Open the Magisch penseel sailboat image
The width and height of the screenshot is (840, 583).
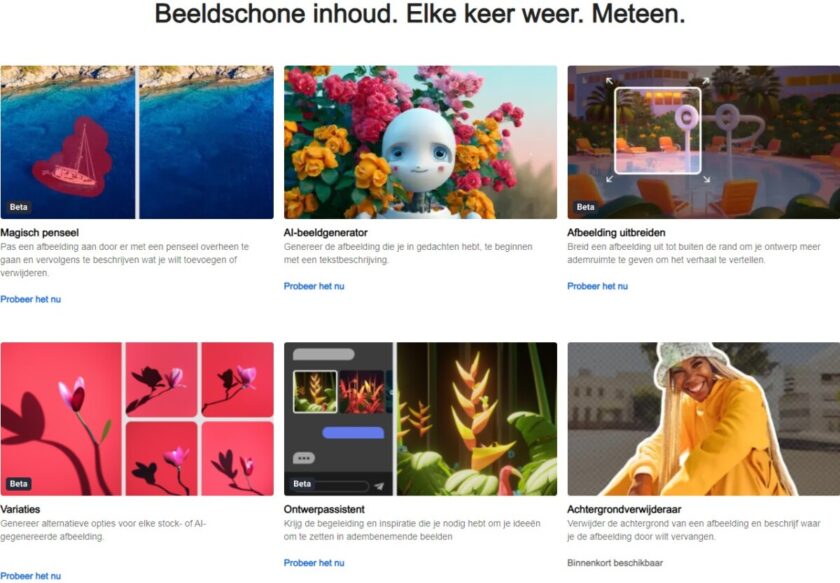pos(137,142)
